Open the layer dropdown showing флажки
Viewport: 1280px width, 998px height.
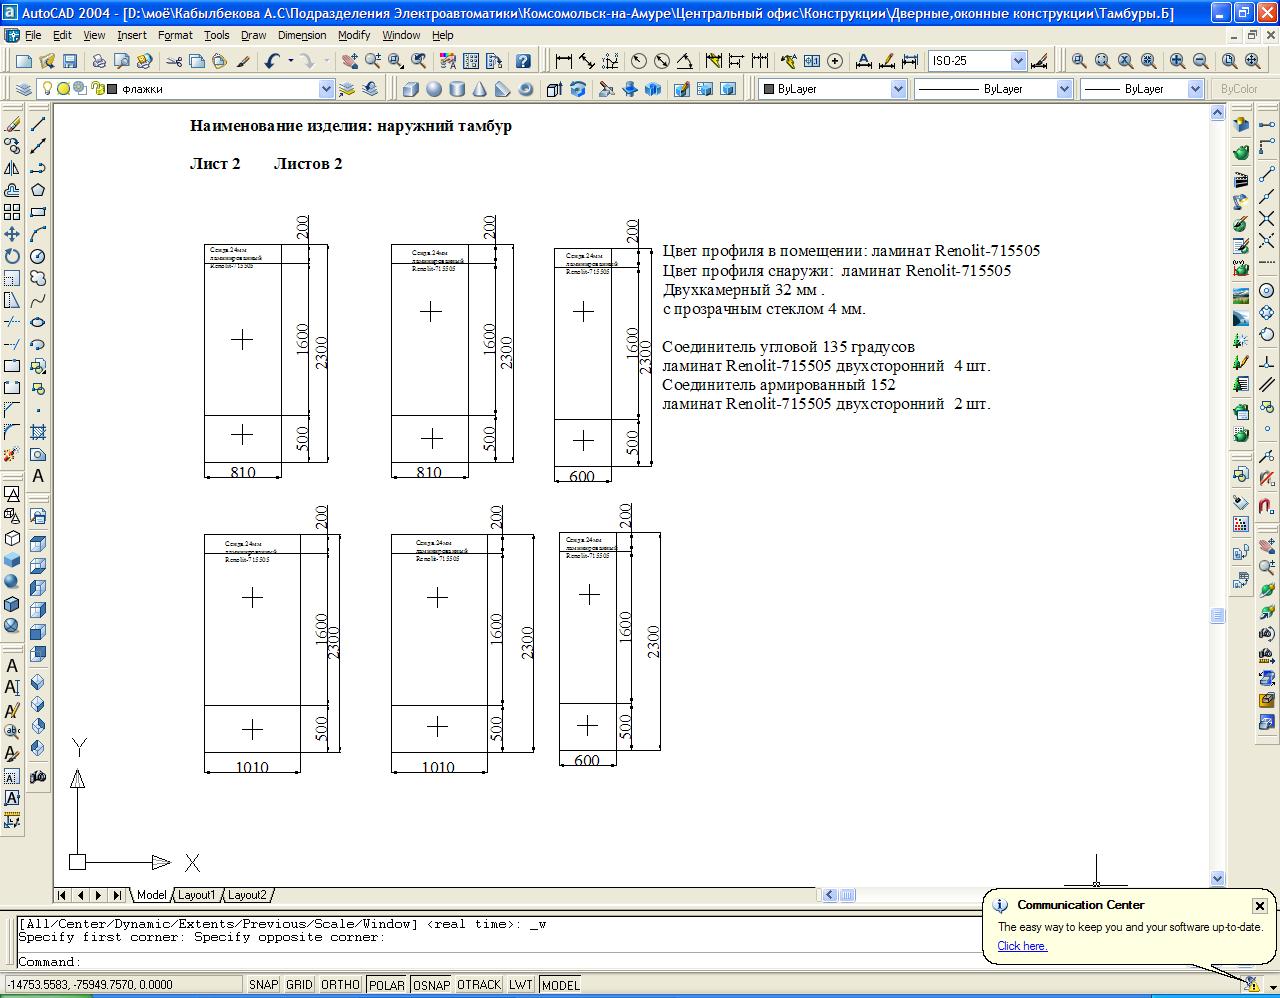point(325,89)
